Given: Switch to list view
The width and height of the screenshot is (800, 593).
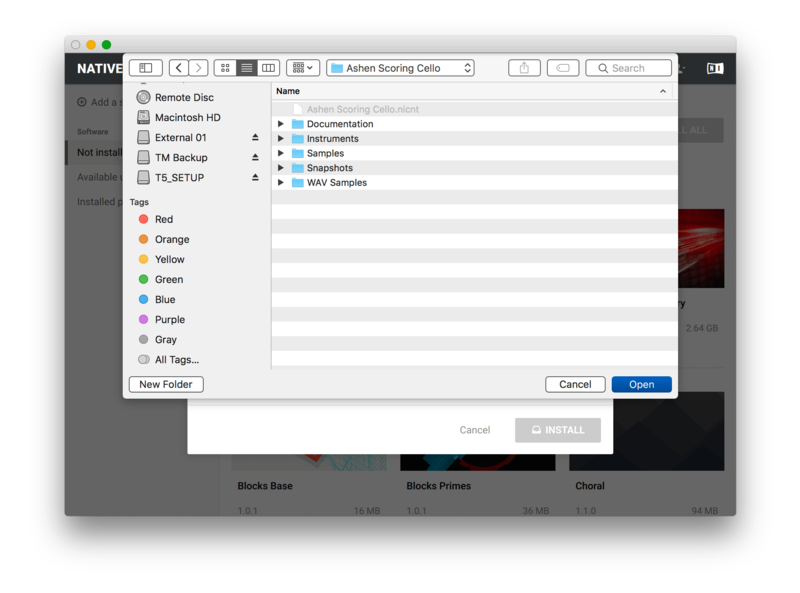Looking at the screenshot, I should [x=246, y=68].
